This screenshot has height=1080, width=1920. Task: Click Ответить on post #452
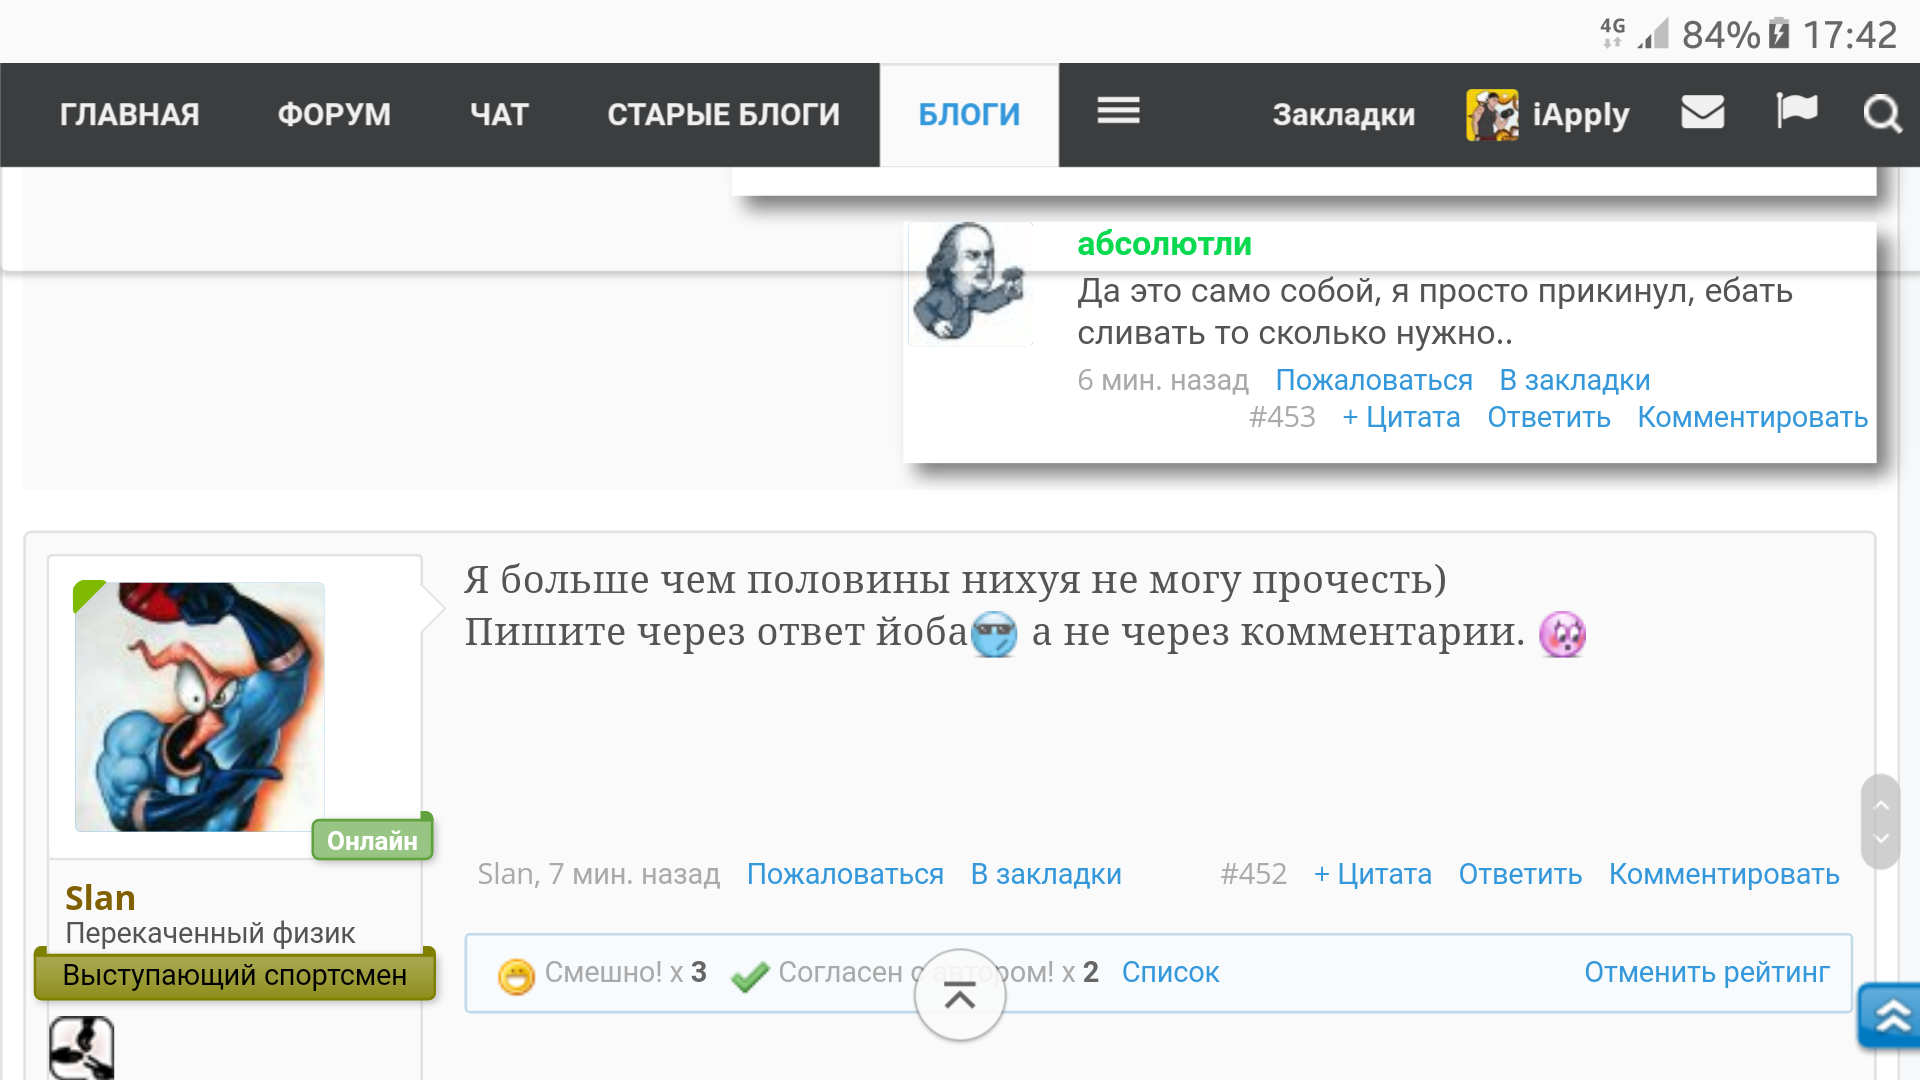[1520, 874]
